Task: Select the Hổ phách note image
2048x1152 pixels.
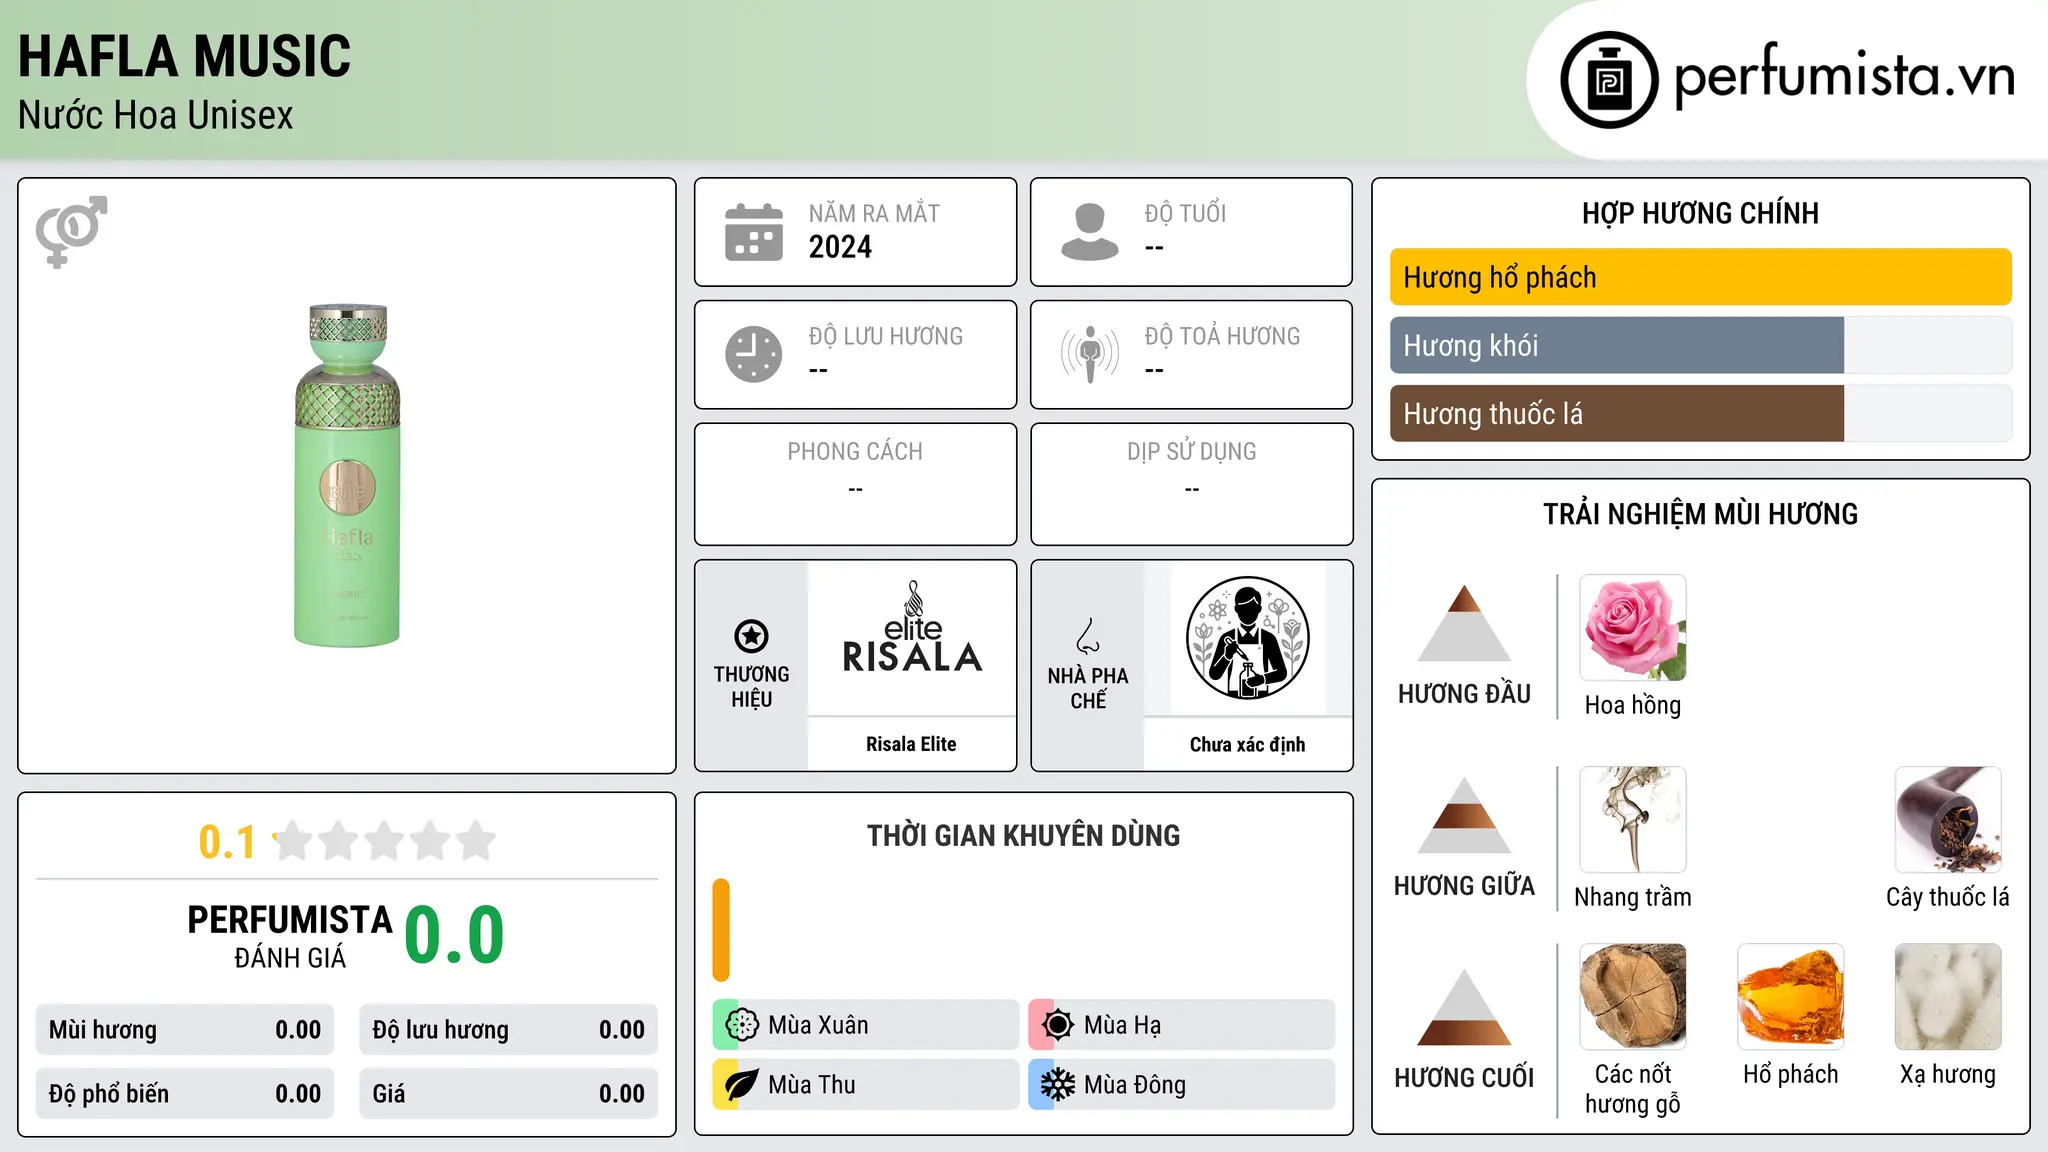Action: pyautogui.click(x=1791, y=997)
